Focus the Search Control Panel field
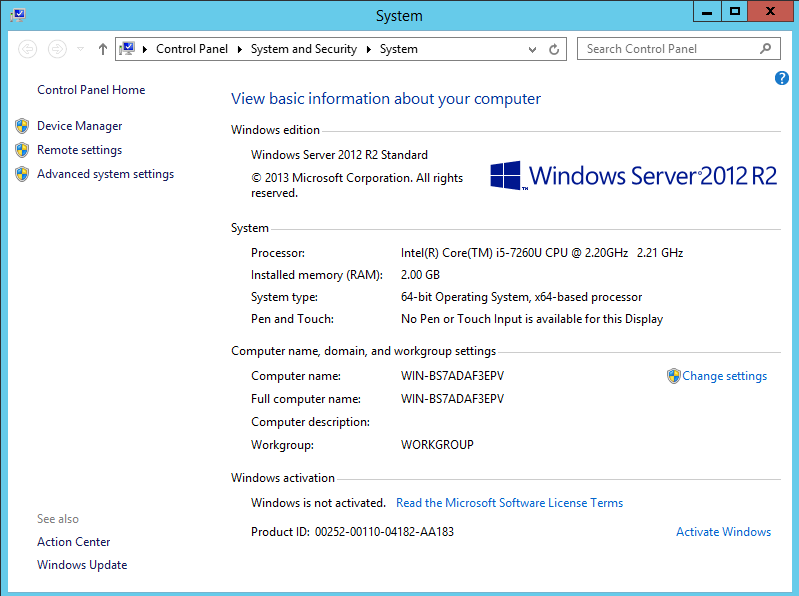This screenshot has width=799, height=596. pos(679,49)
